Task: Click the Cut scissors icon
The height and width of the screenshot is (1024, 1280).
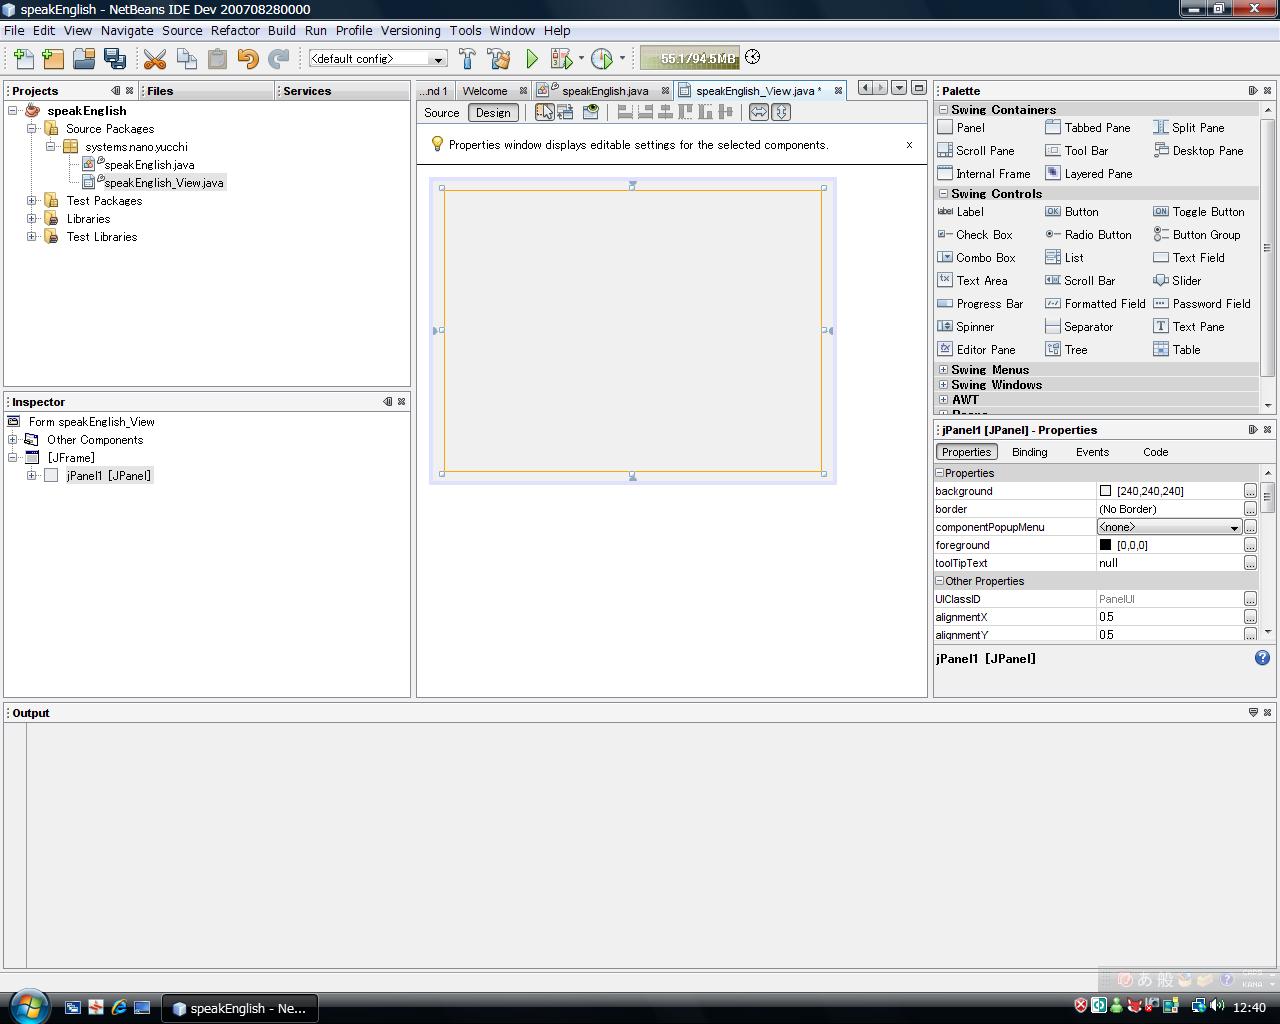Action: pyautogui.click(x=155, y=59)
